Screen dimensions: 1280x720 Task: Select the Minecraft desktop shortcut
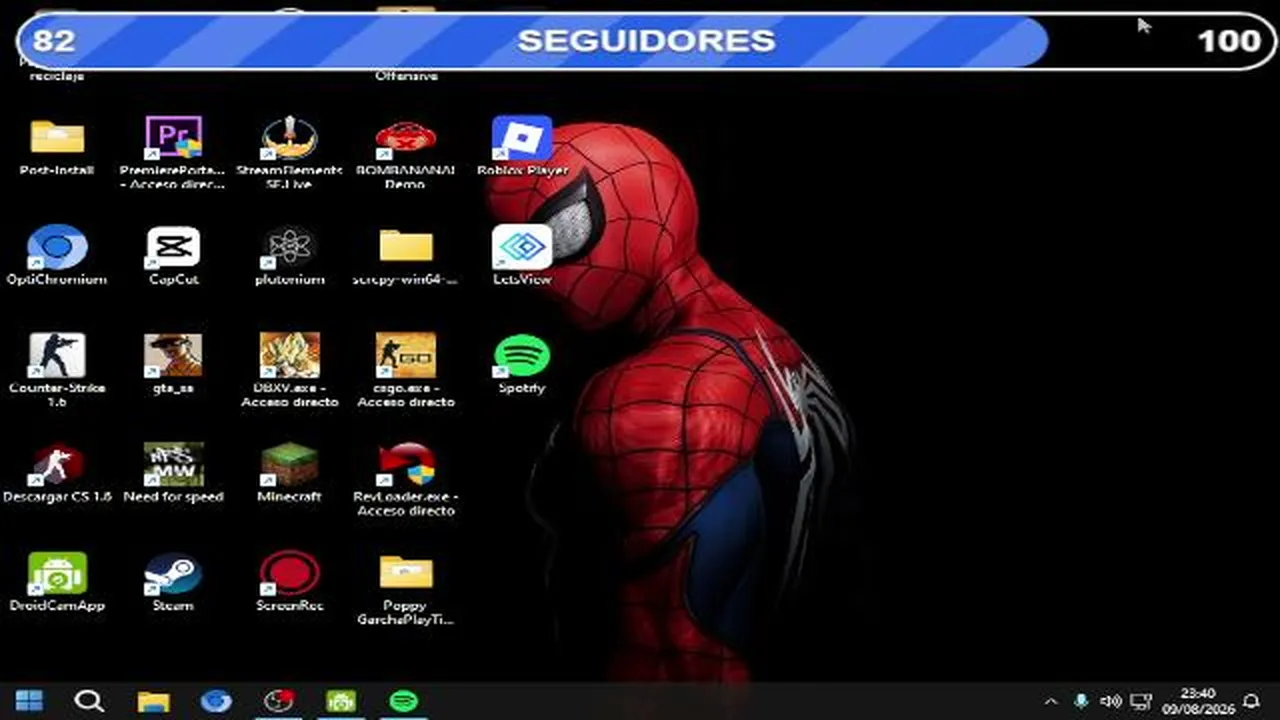tap(290, 464)
